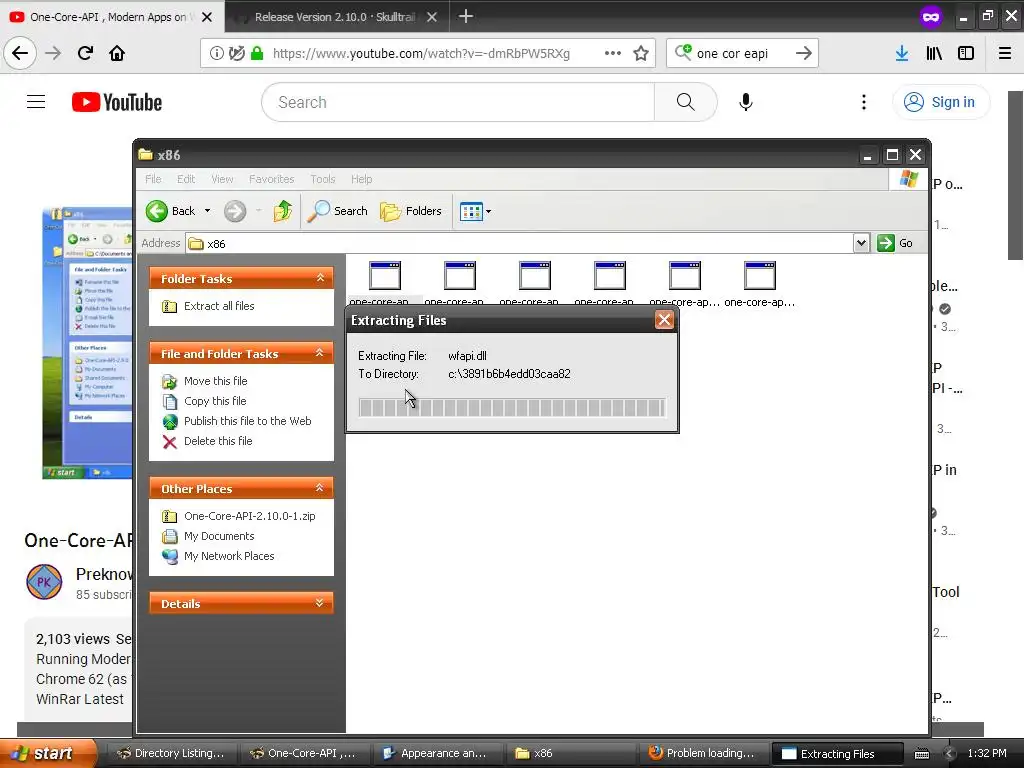Open Favorites menu in x86 window

(x=272, y=179)
